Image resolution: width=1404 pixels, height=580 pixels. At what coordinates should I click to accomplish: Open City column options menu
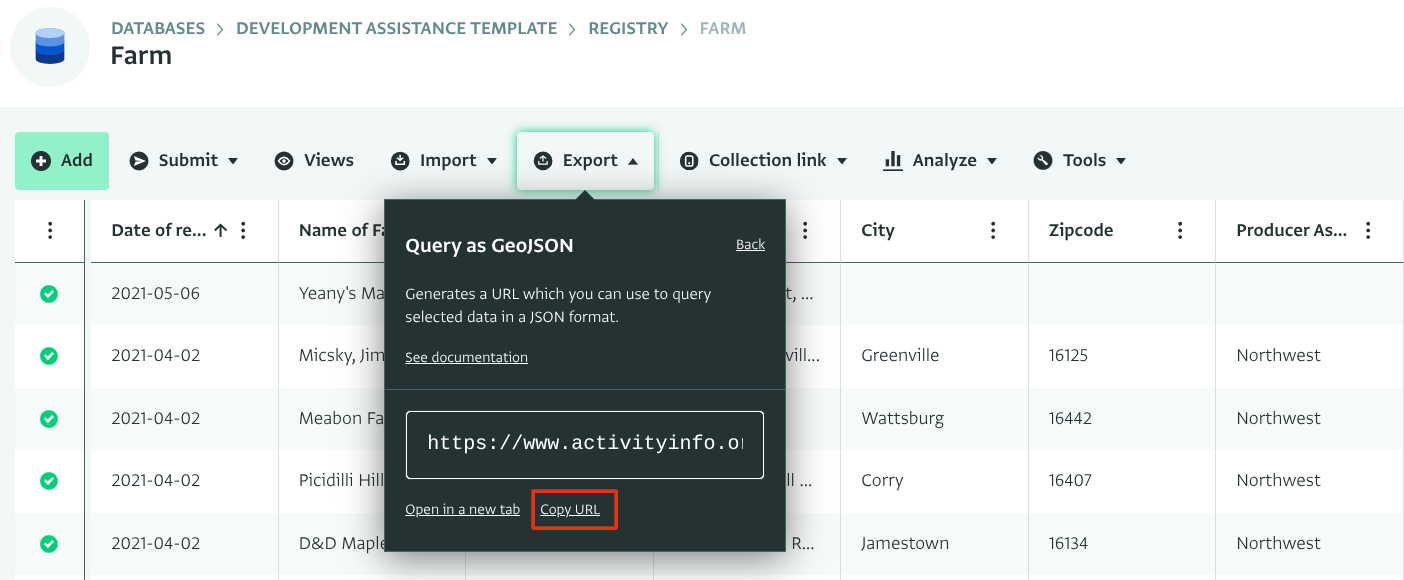[x=993, y=231]
